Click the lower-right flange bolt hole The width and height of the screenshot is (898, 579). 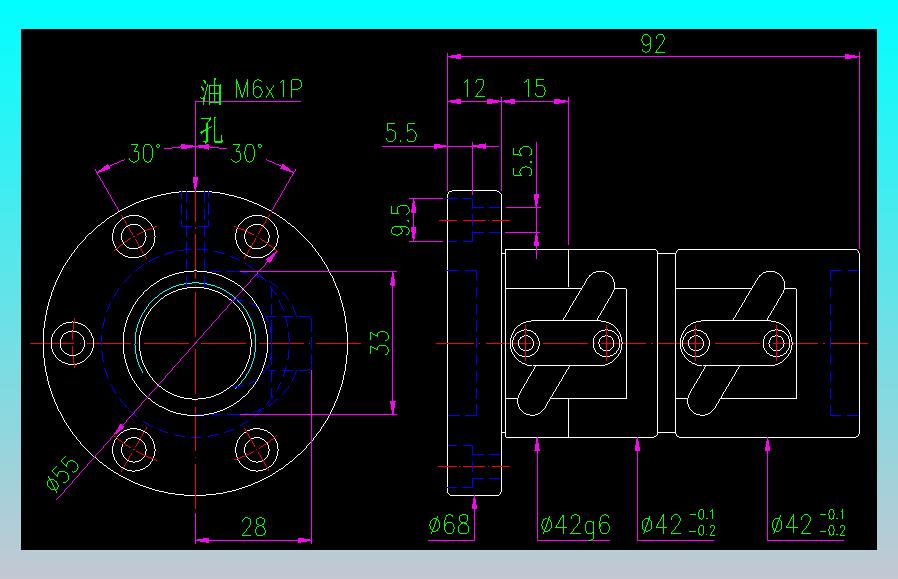coord(257,450)
